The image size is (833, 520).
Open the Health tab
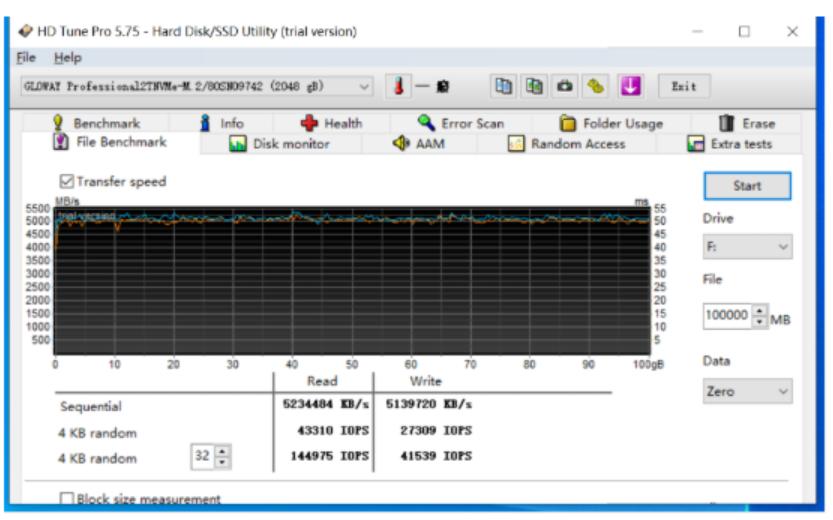332,123
